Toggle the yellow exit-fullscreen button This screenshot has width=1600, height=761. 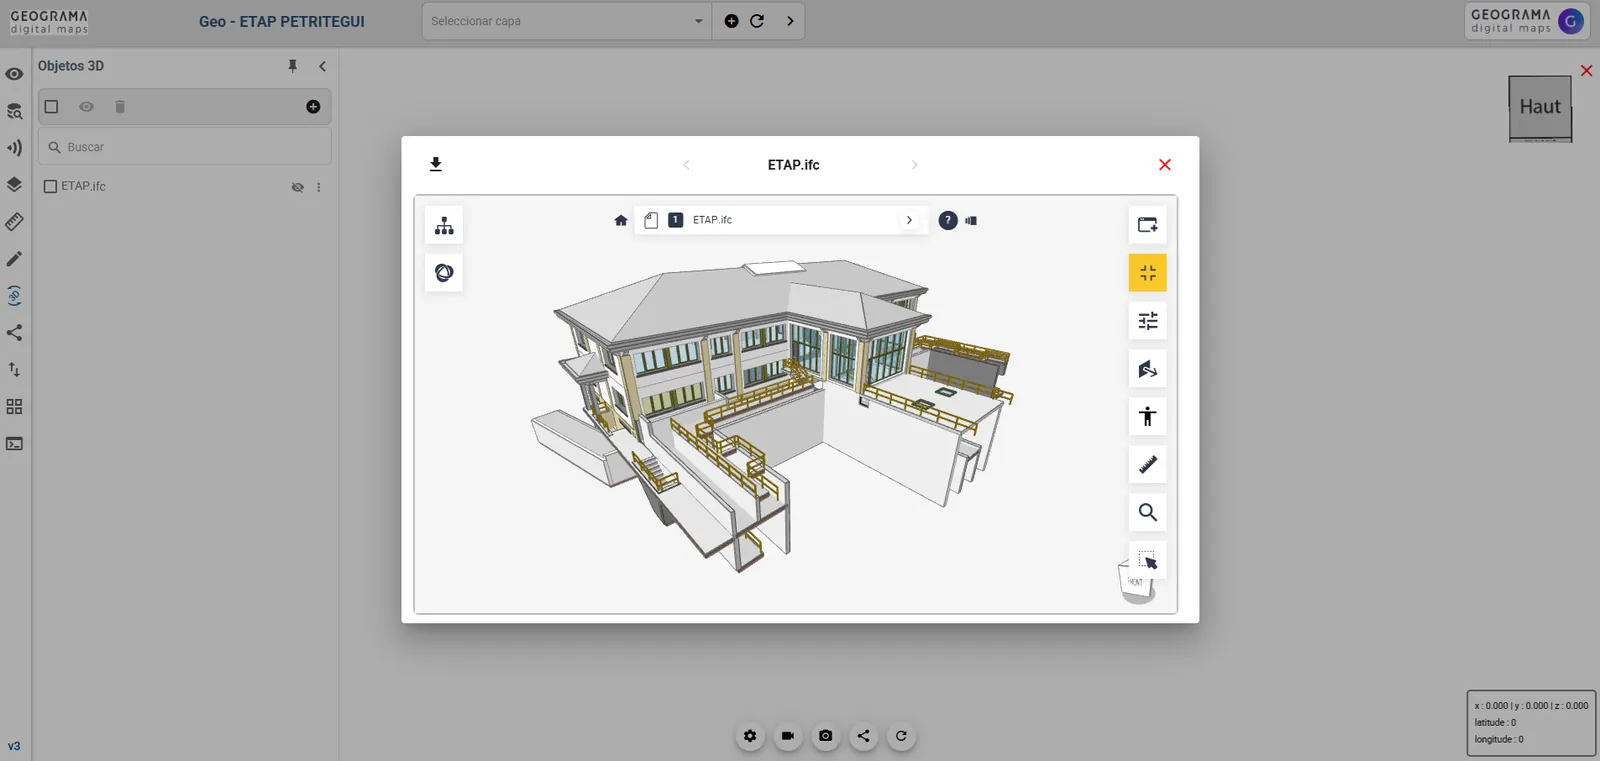(1148, 273)
